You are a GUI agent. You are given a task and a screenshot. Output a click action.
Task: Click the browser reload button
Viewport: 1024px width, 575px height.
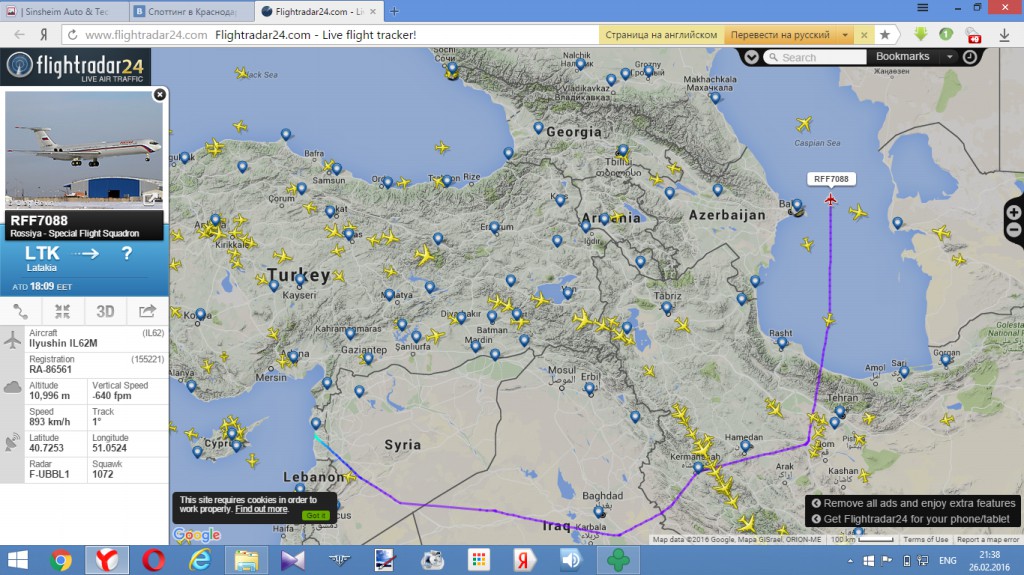[72, 35]
